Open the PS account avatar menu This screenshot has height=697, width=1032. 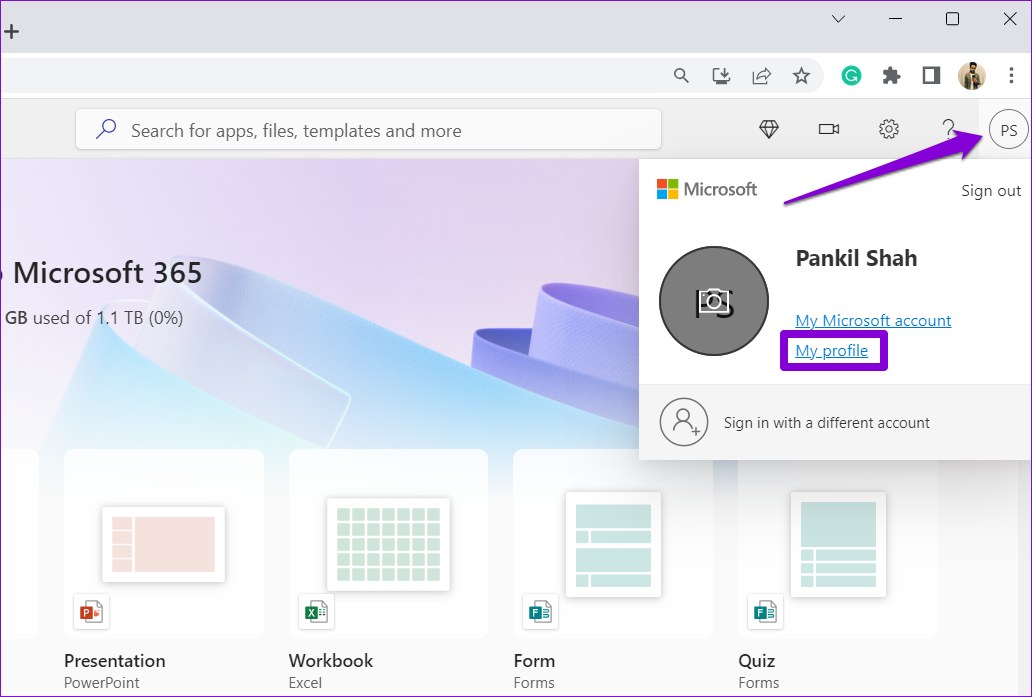[x=1007, y=129]
